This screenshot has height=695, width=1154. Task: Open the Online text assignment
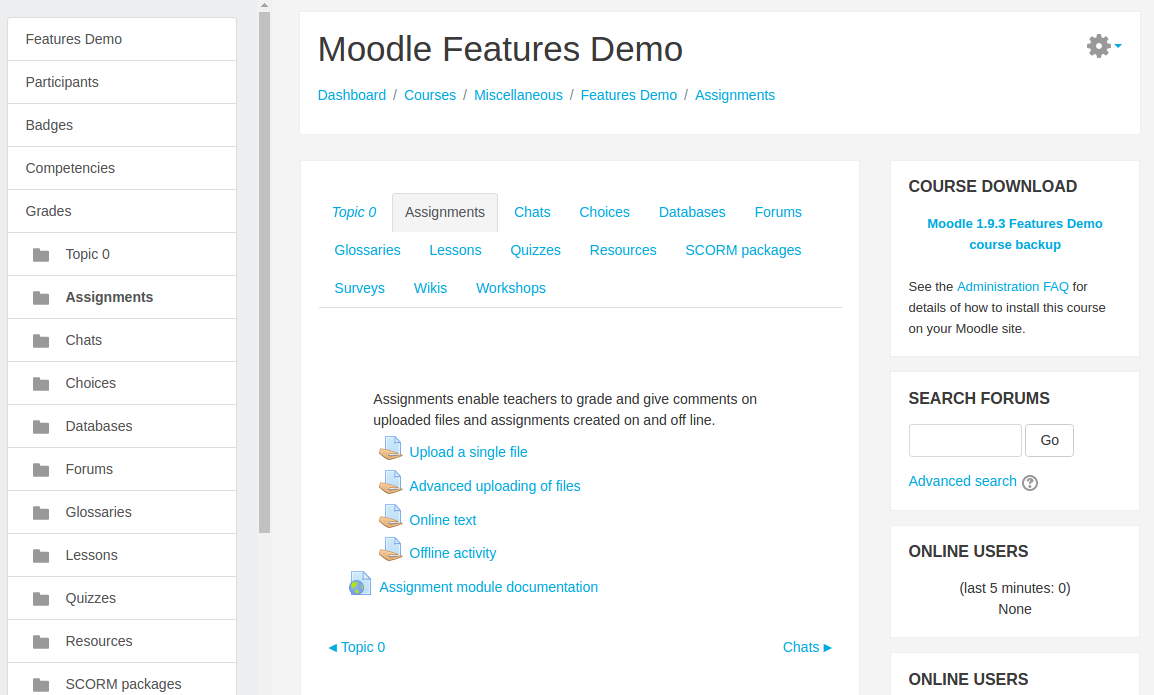pyautogui.click(x=442, y=520)
